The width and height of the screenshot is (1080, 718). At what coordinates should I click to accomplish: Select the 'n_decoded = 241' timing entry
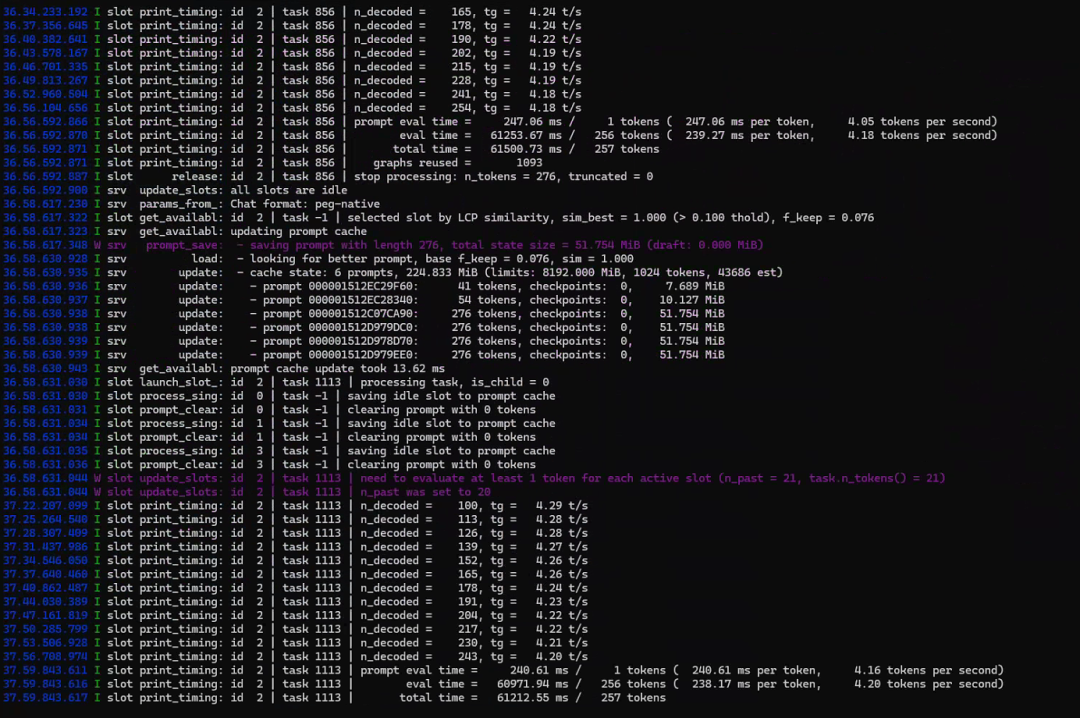click(x=292, y=94)
